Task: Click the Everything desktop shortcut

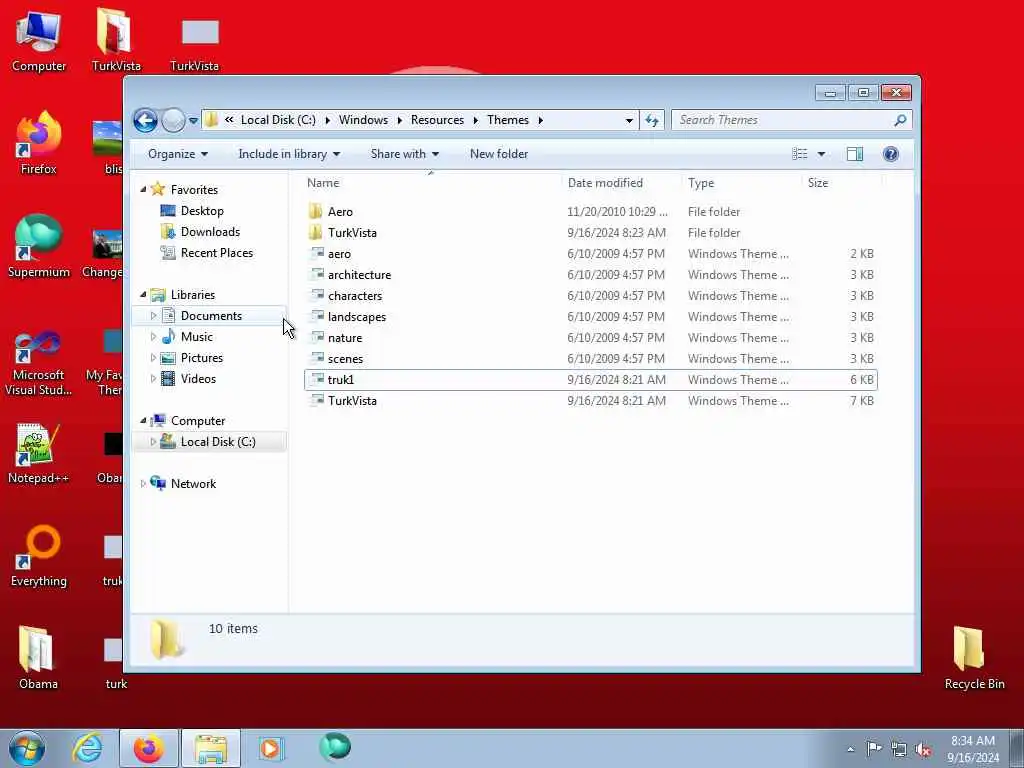Action: (39, 556)
